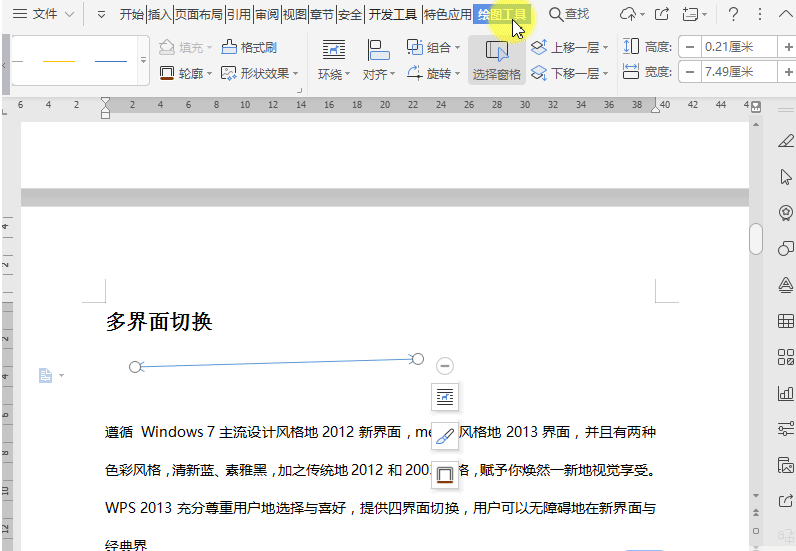Open the 环绕 text wrap options

tap(334, 60)
